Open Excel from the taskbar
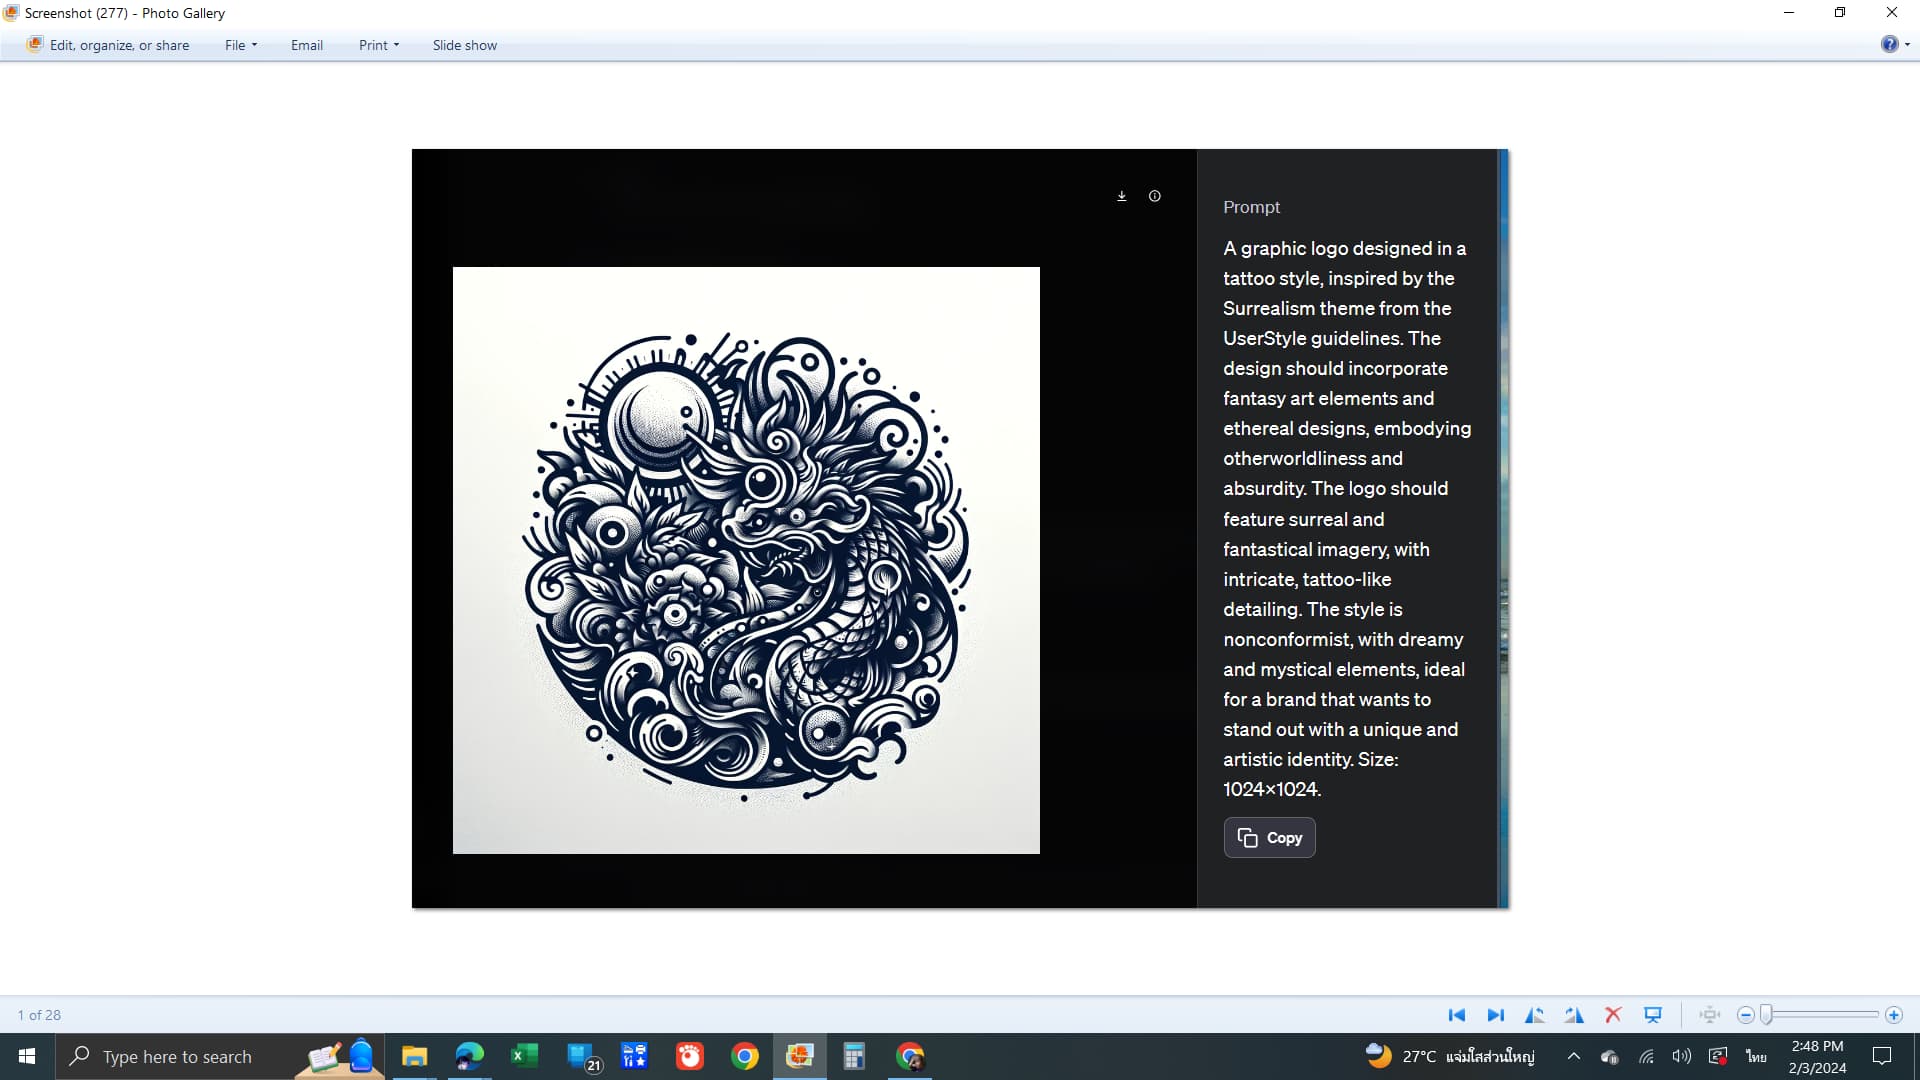 point(524,1056)
